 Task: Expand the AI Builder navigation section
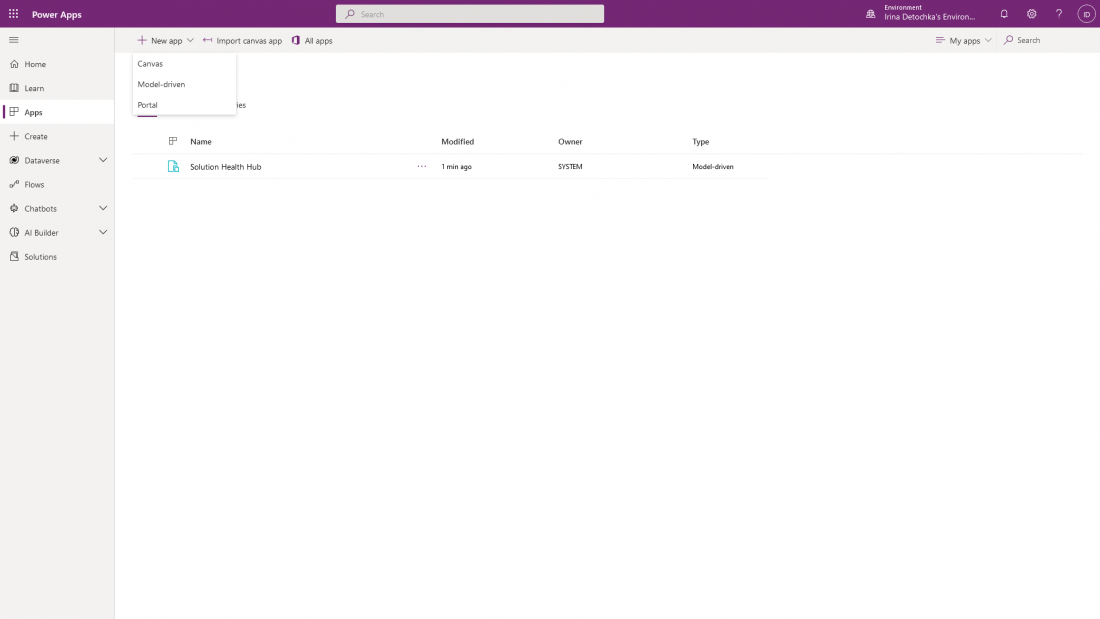pyautogui.click(x=103, y=232)
